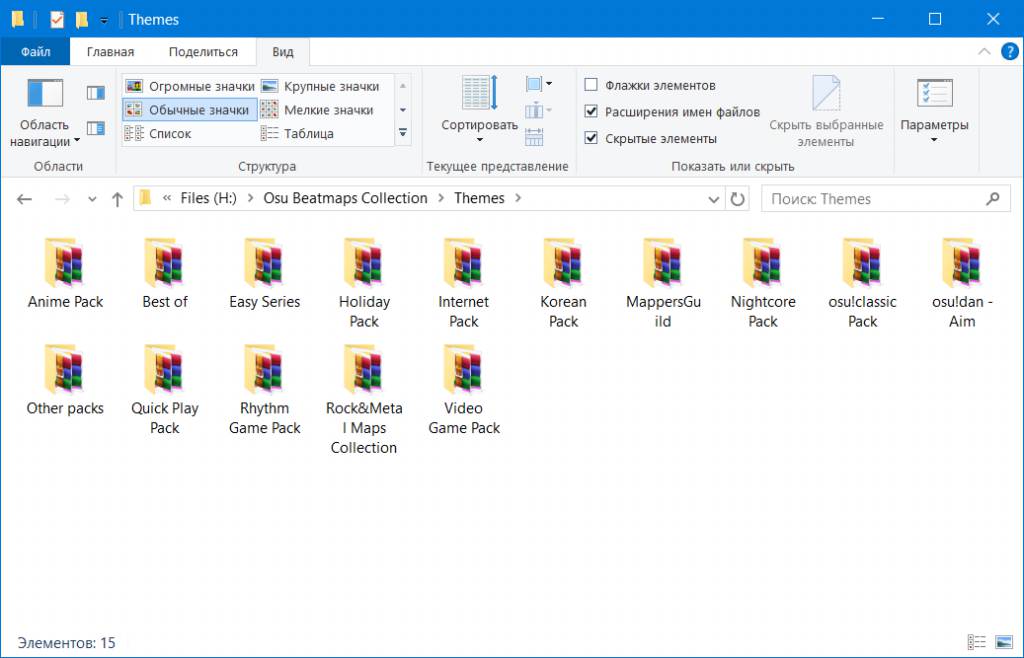Expand the layout gallery more arrow

(403, 133)
